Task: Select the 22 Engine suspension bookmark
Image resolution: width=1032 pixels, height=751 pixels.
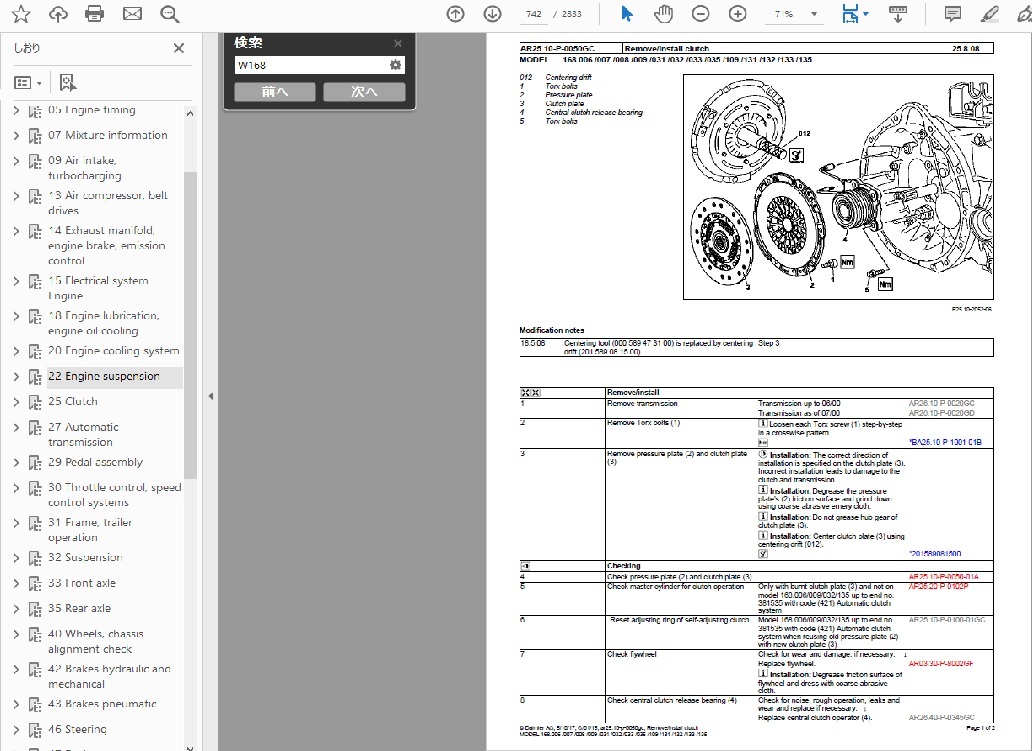Action: pyautogui.click(x=103, y=376)
